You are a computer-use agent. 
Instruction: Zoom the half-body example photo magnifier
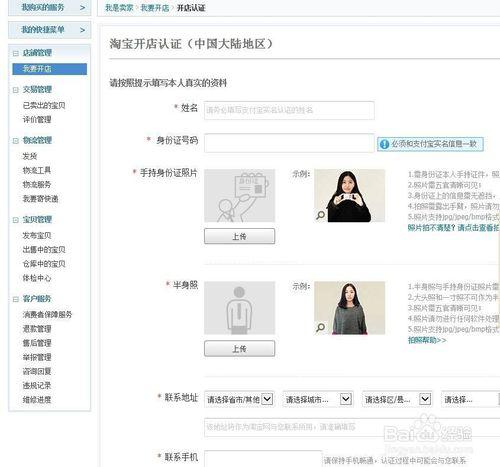[x=321, y=327]
